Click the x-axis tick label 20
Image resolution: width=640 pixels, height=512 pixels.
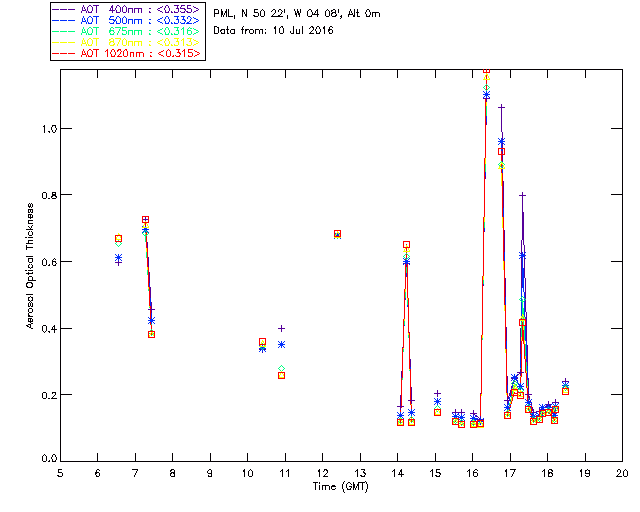click(622, 473)
